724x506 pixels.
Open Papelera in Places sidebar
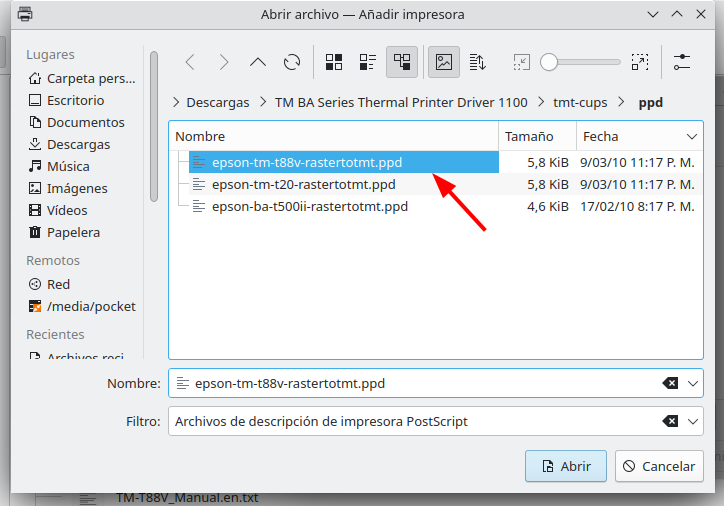coord(64,232)
